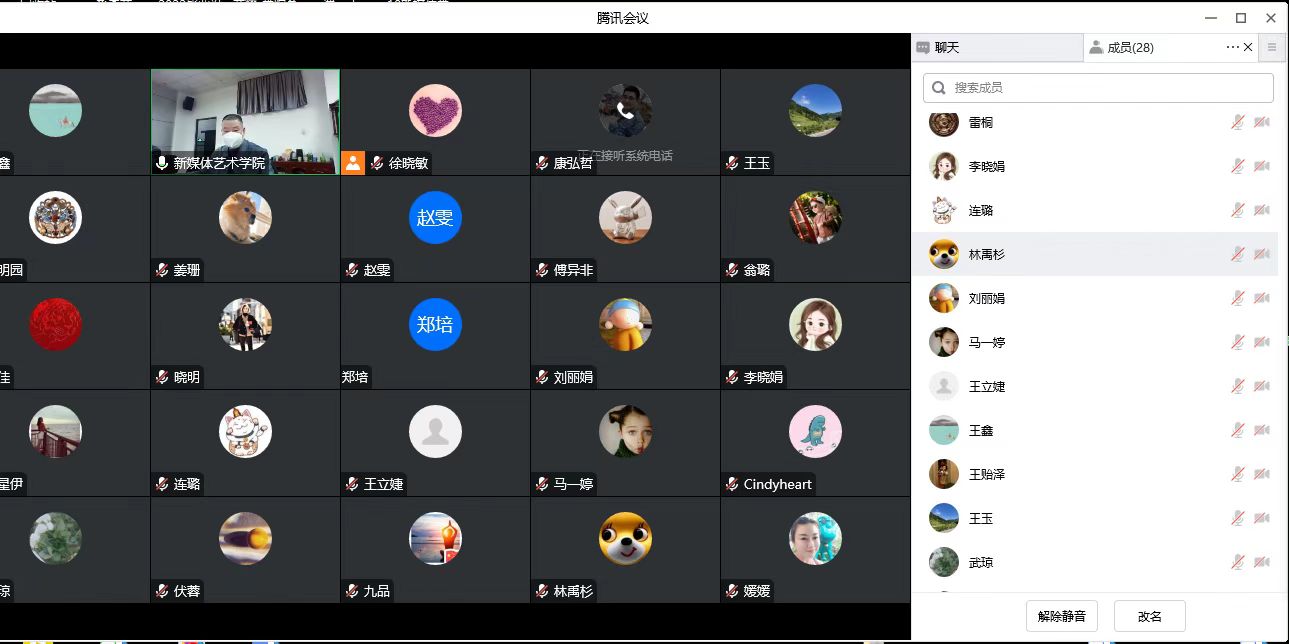Select 郑培's blue avatar video tile

pos(435,325)
